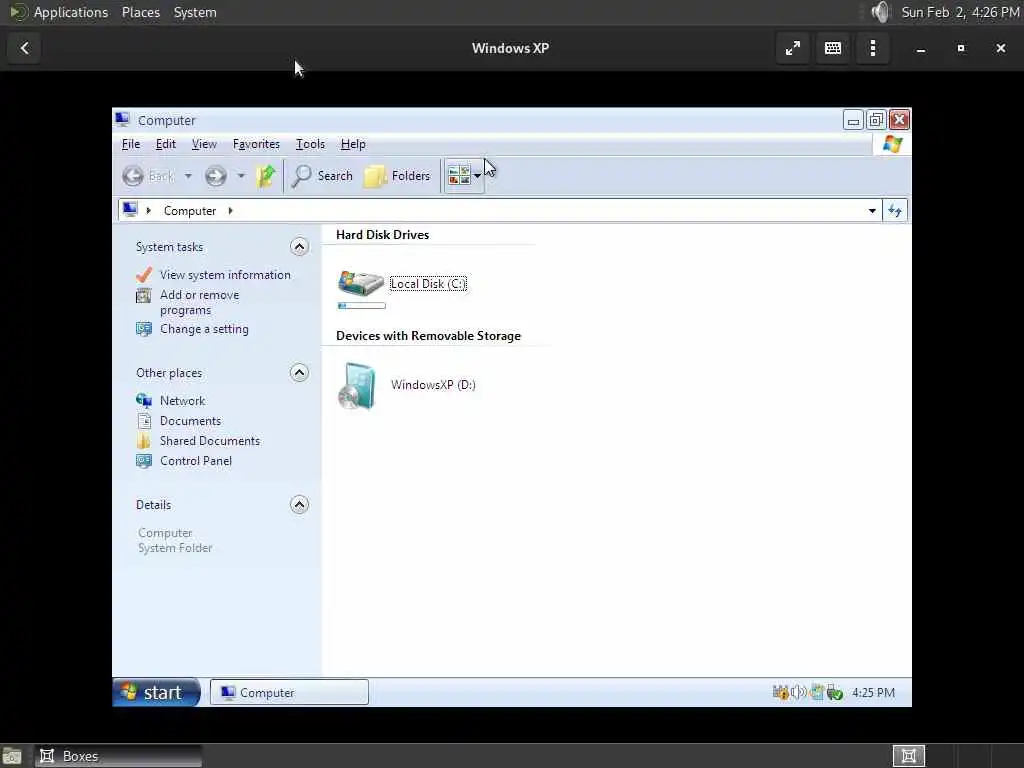Open the File menu

[131, 144]
